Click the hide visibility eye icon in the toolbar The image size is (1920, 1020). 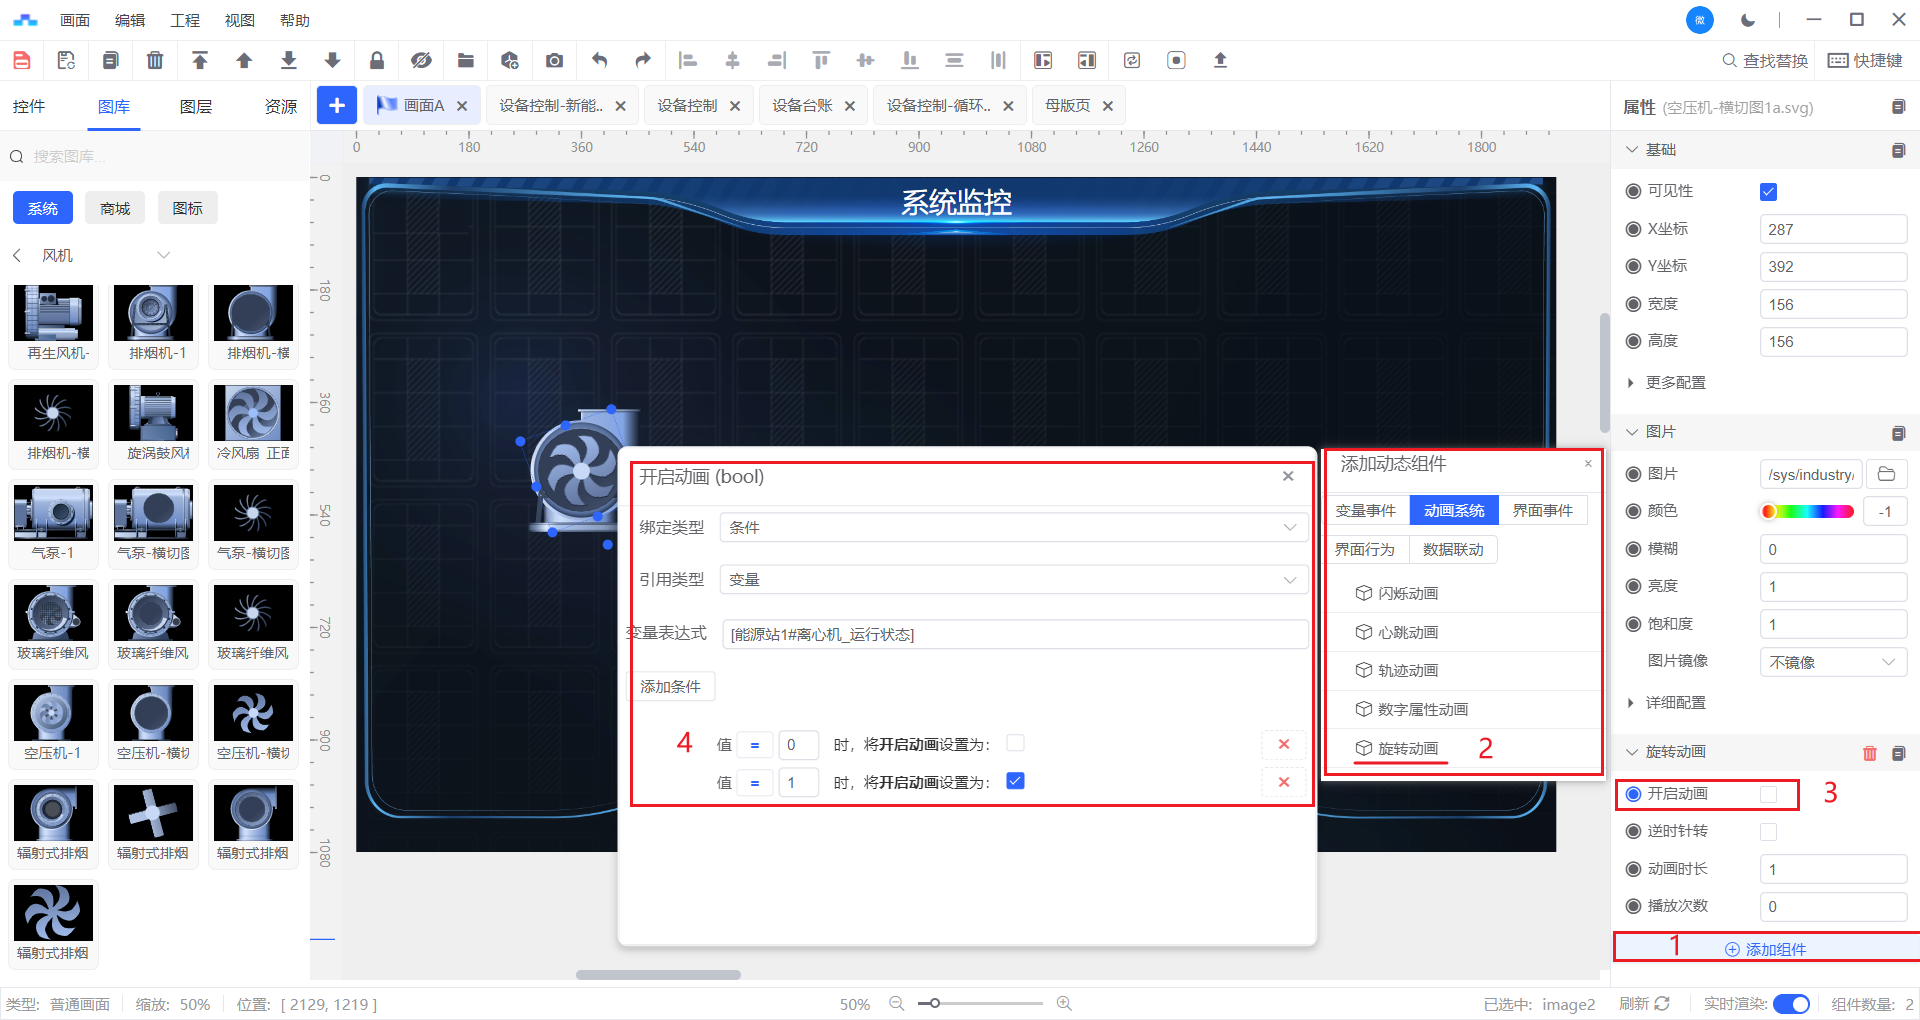tap(421, 60)
